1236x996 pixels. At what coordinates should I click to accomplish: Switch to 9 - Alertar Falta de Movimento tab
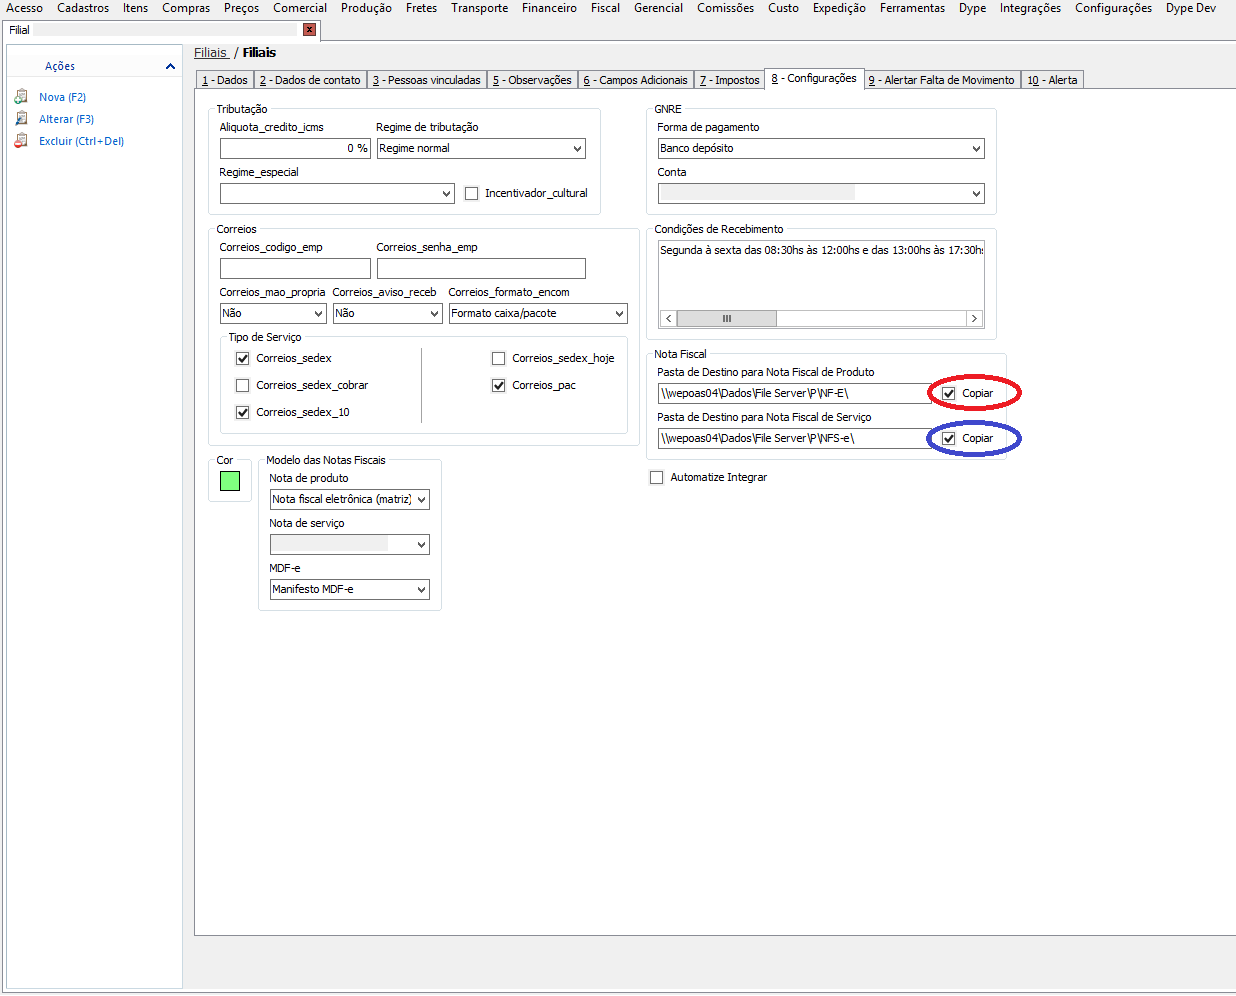tap(942, 80)
